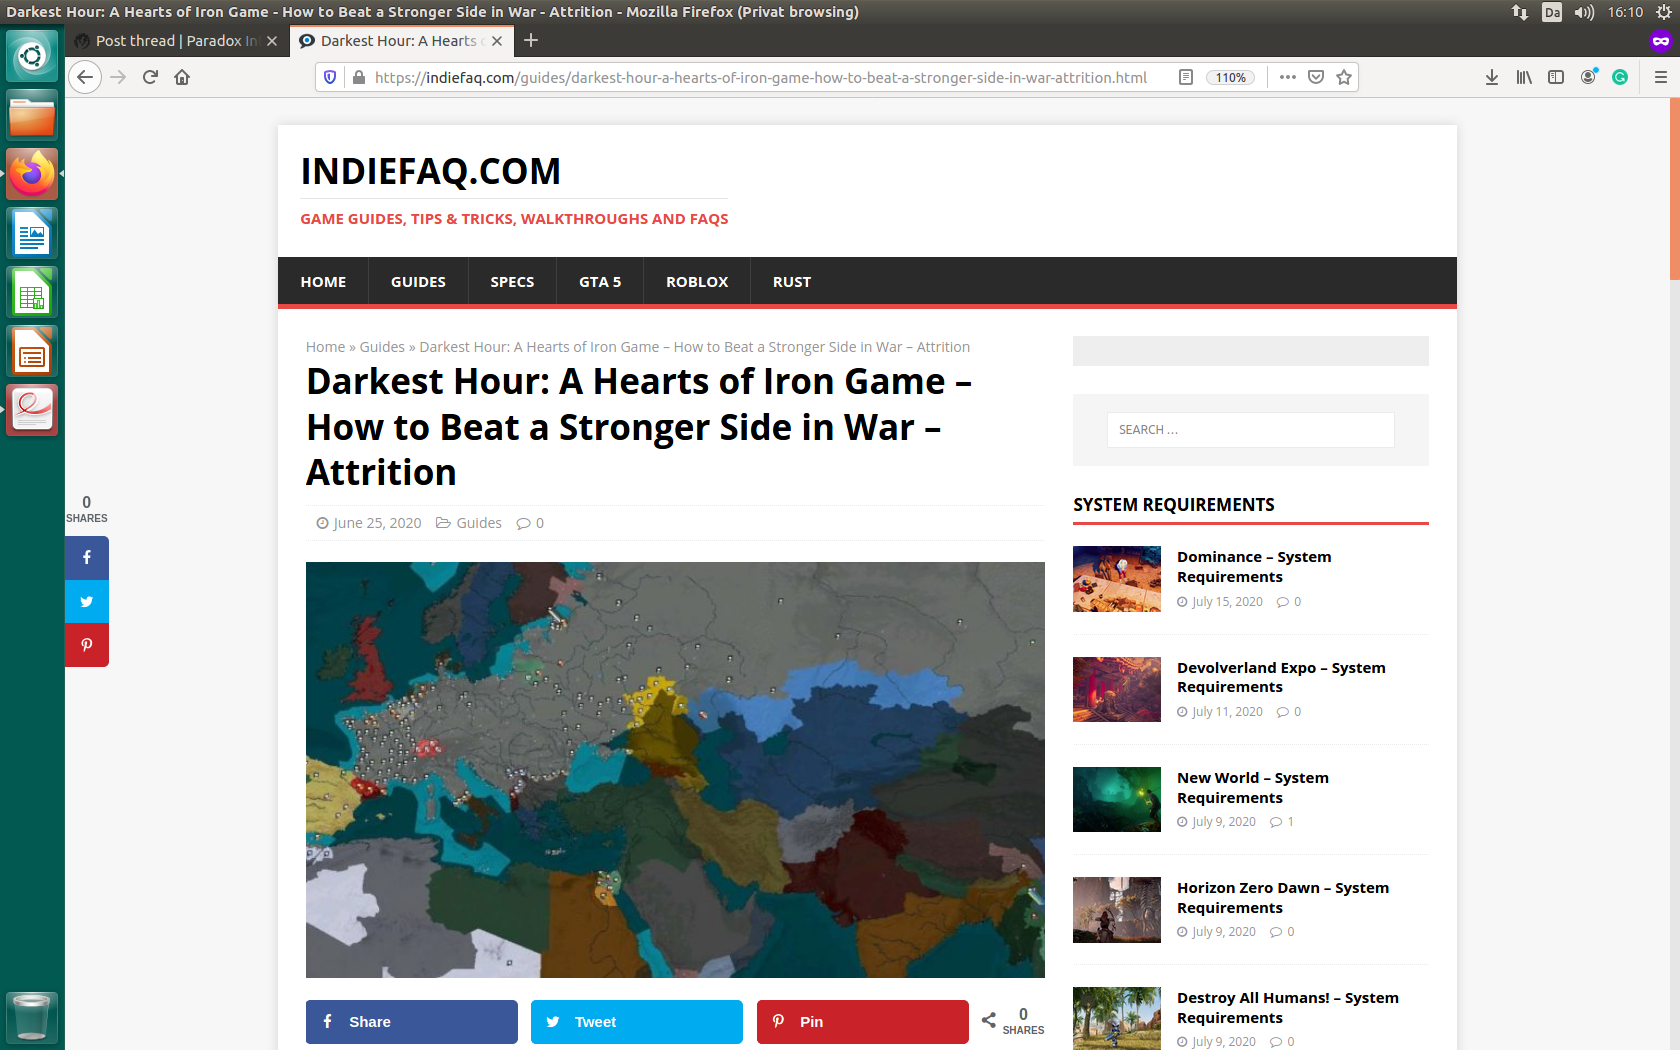Image resolution: width=1680 pixels, height=1050 pixels.
Task: Show sidebars toolbar icon
Action: [1556, 77]
